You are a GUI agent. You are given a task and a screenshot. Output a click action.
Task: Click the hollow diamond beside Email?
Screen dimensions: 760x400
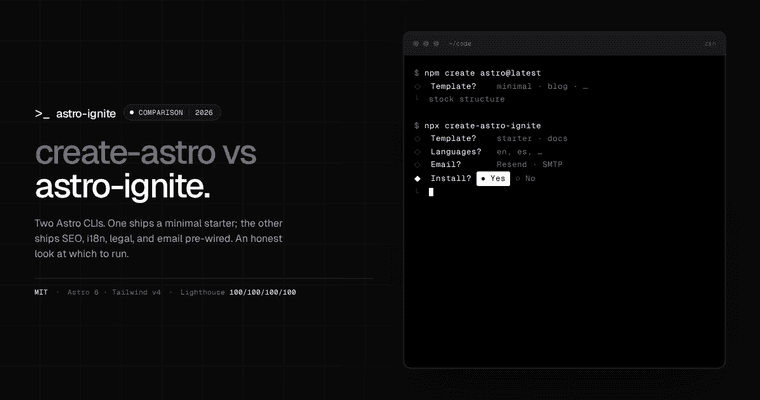tap(417, 165)
